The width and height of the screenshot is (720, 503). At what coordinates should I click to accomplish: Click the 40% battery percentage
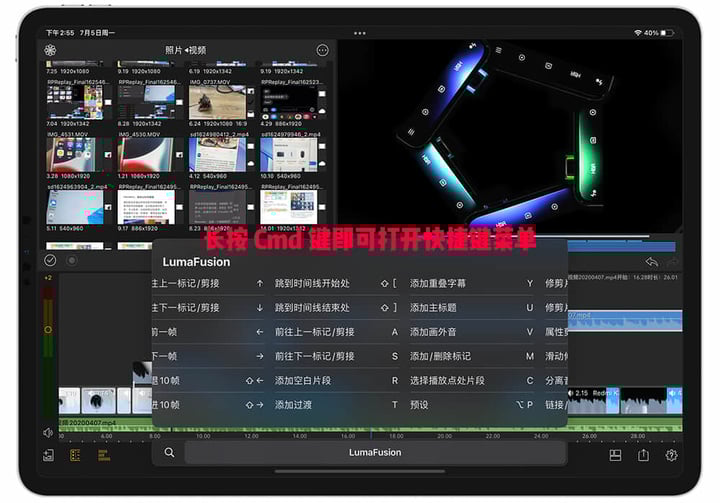[x=651, y=33]
